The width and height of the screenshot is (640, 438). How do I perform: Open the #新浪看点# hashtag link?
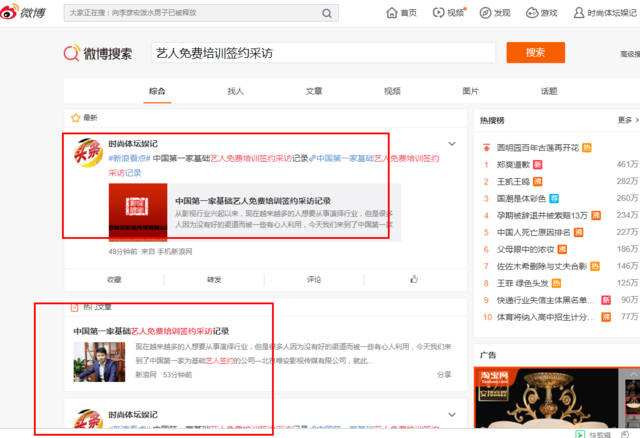(129, 158)
